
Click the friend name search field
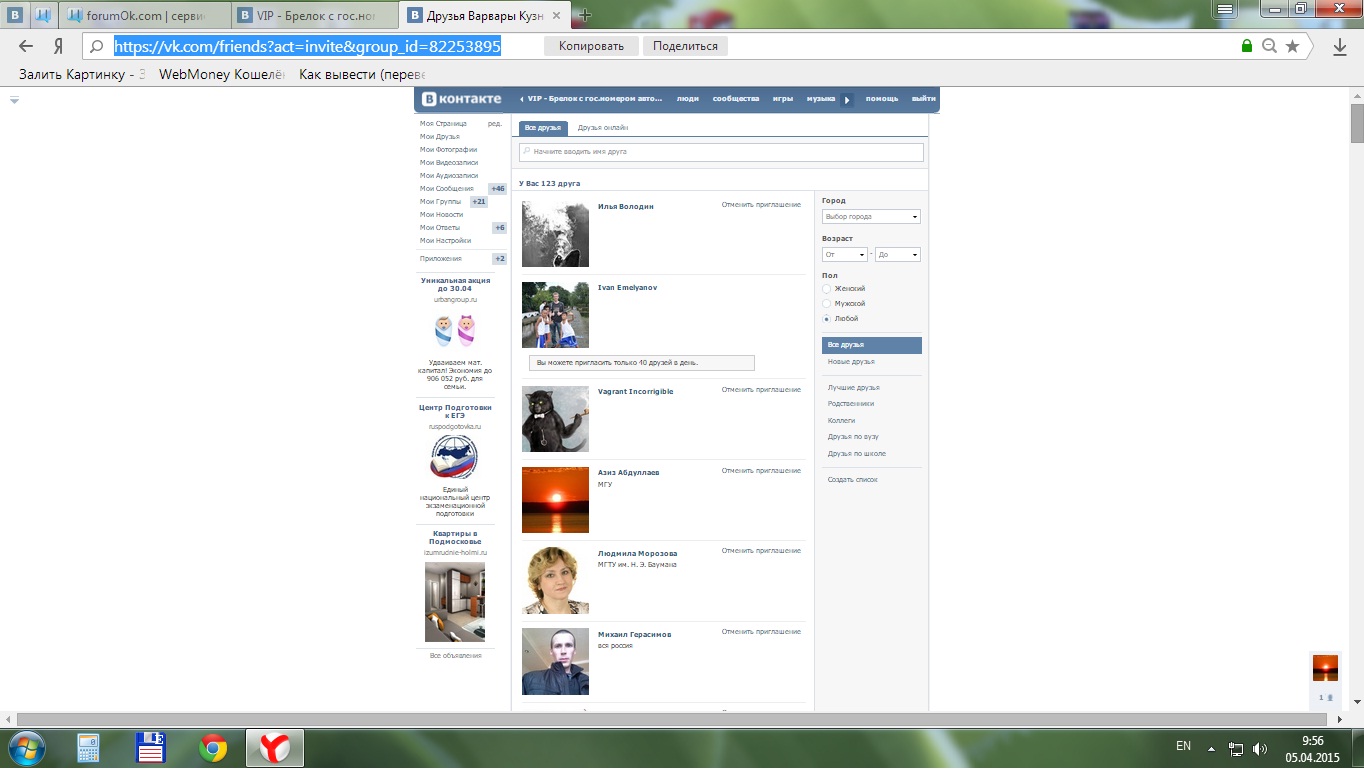[x=721, y=152]
